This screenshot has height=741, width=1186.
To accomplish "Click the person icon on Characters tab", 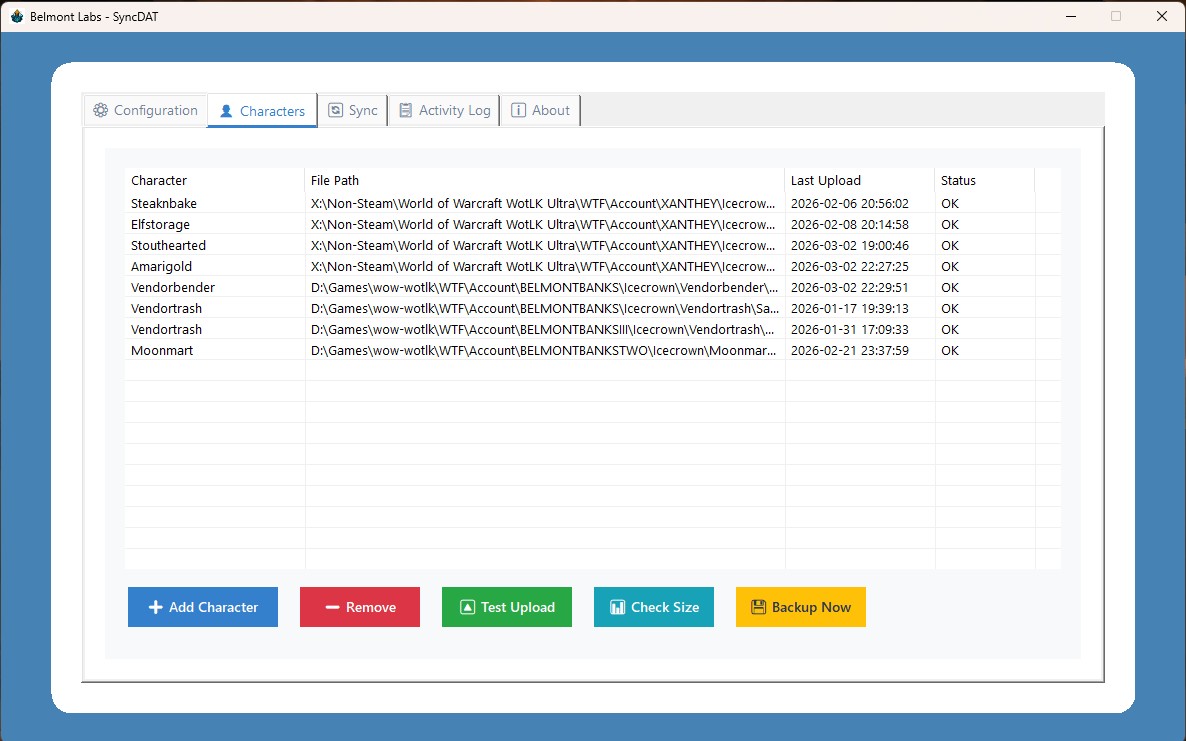I will [226, 111].
